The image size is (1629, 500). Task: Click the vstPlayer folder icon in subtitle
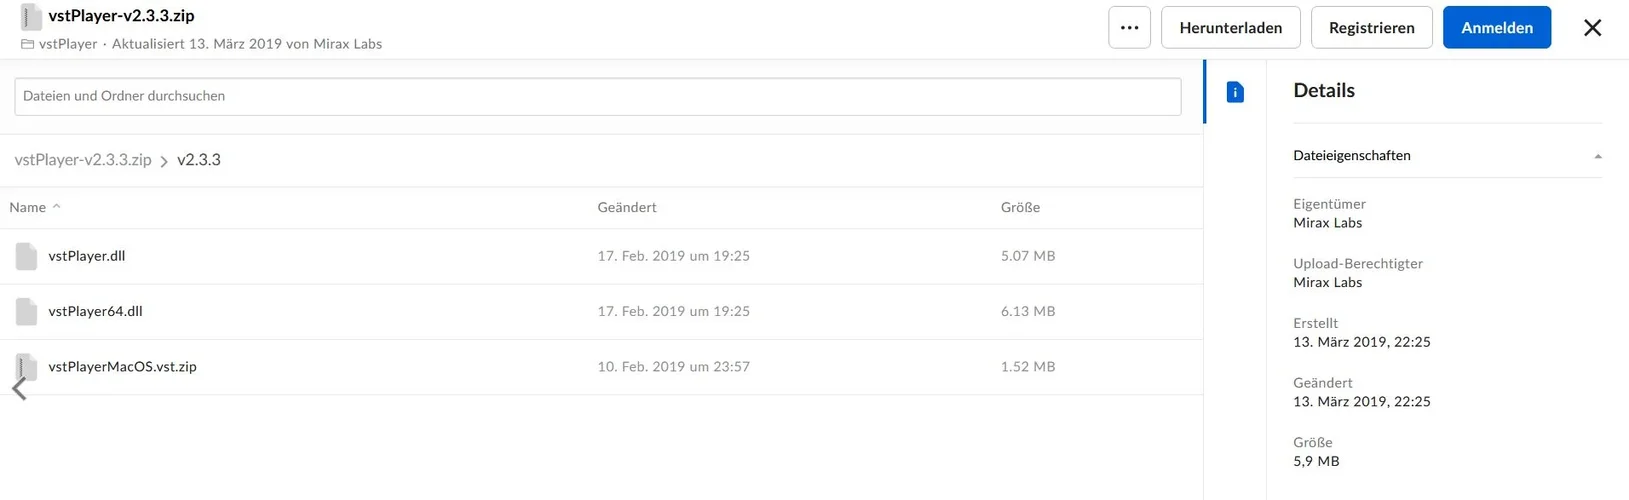[x=27, y=44]
